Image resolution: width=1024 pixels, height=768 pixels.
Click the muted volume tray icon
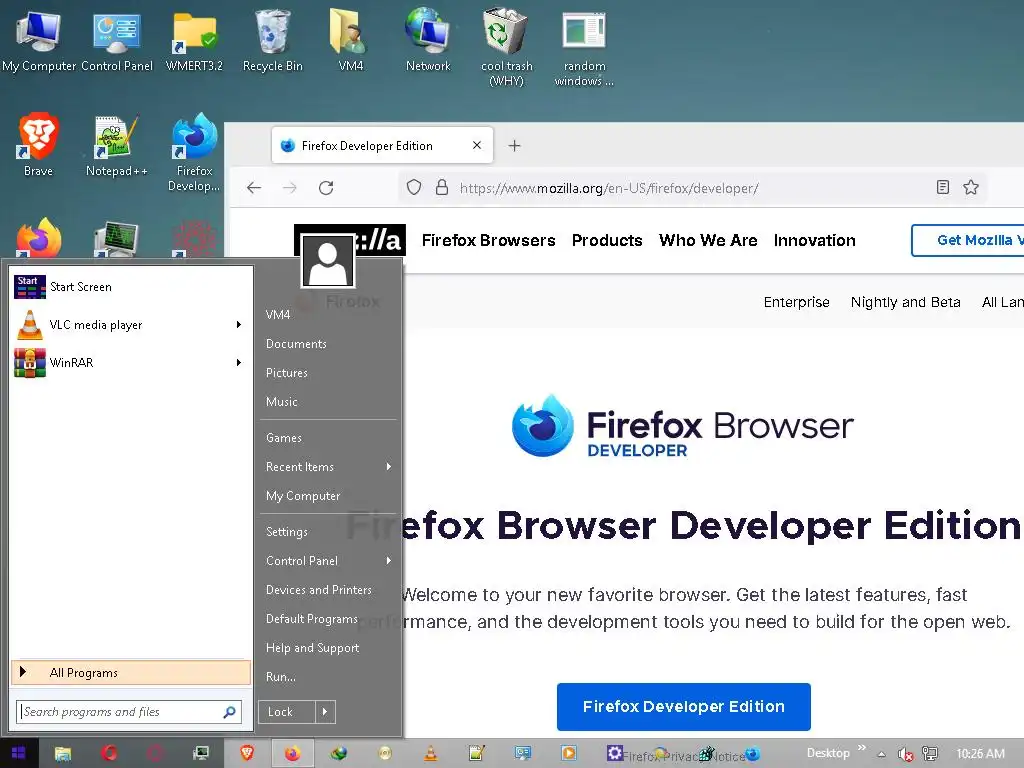(905, 754)
